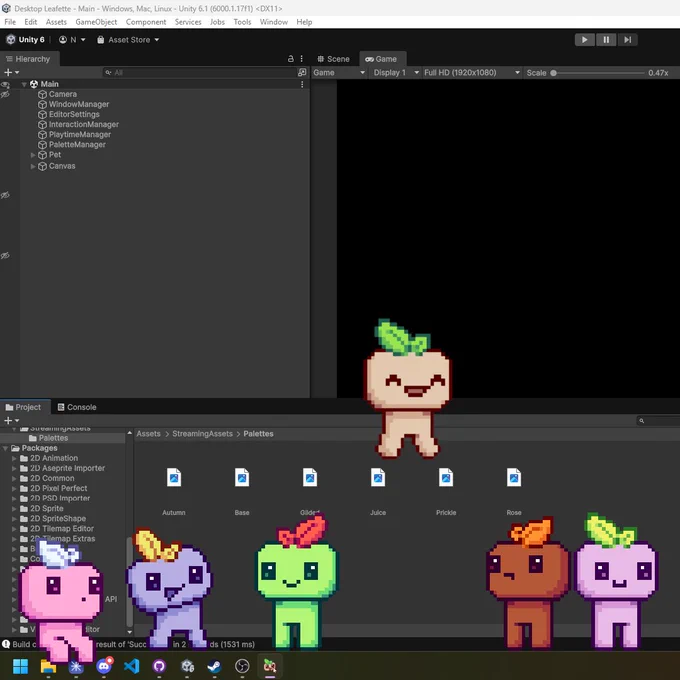Switch to the Console tab
The image size is (680, 680).
click(77, 407)
